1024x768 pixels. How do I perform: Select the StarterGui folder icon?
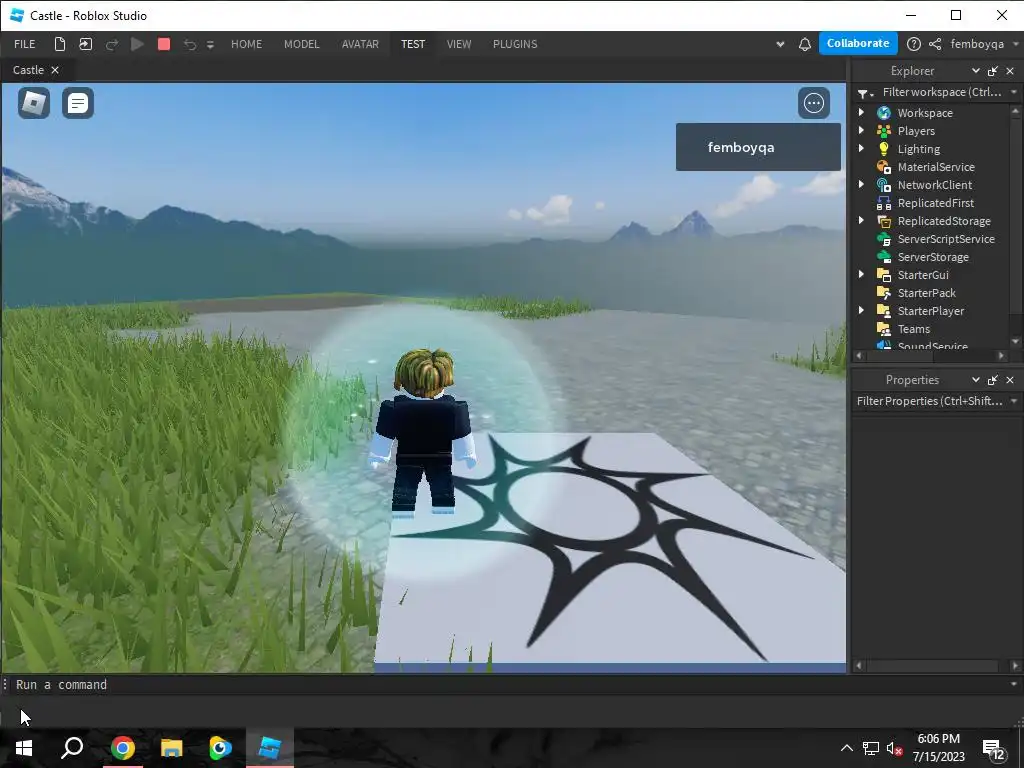click(x=884, y=275)
